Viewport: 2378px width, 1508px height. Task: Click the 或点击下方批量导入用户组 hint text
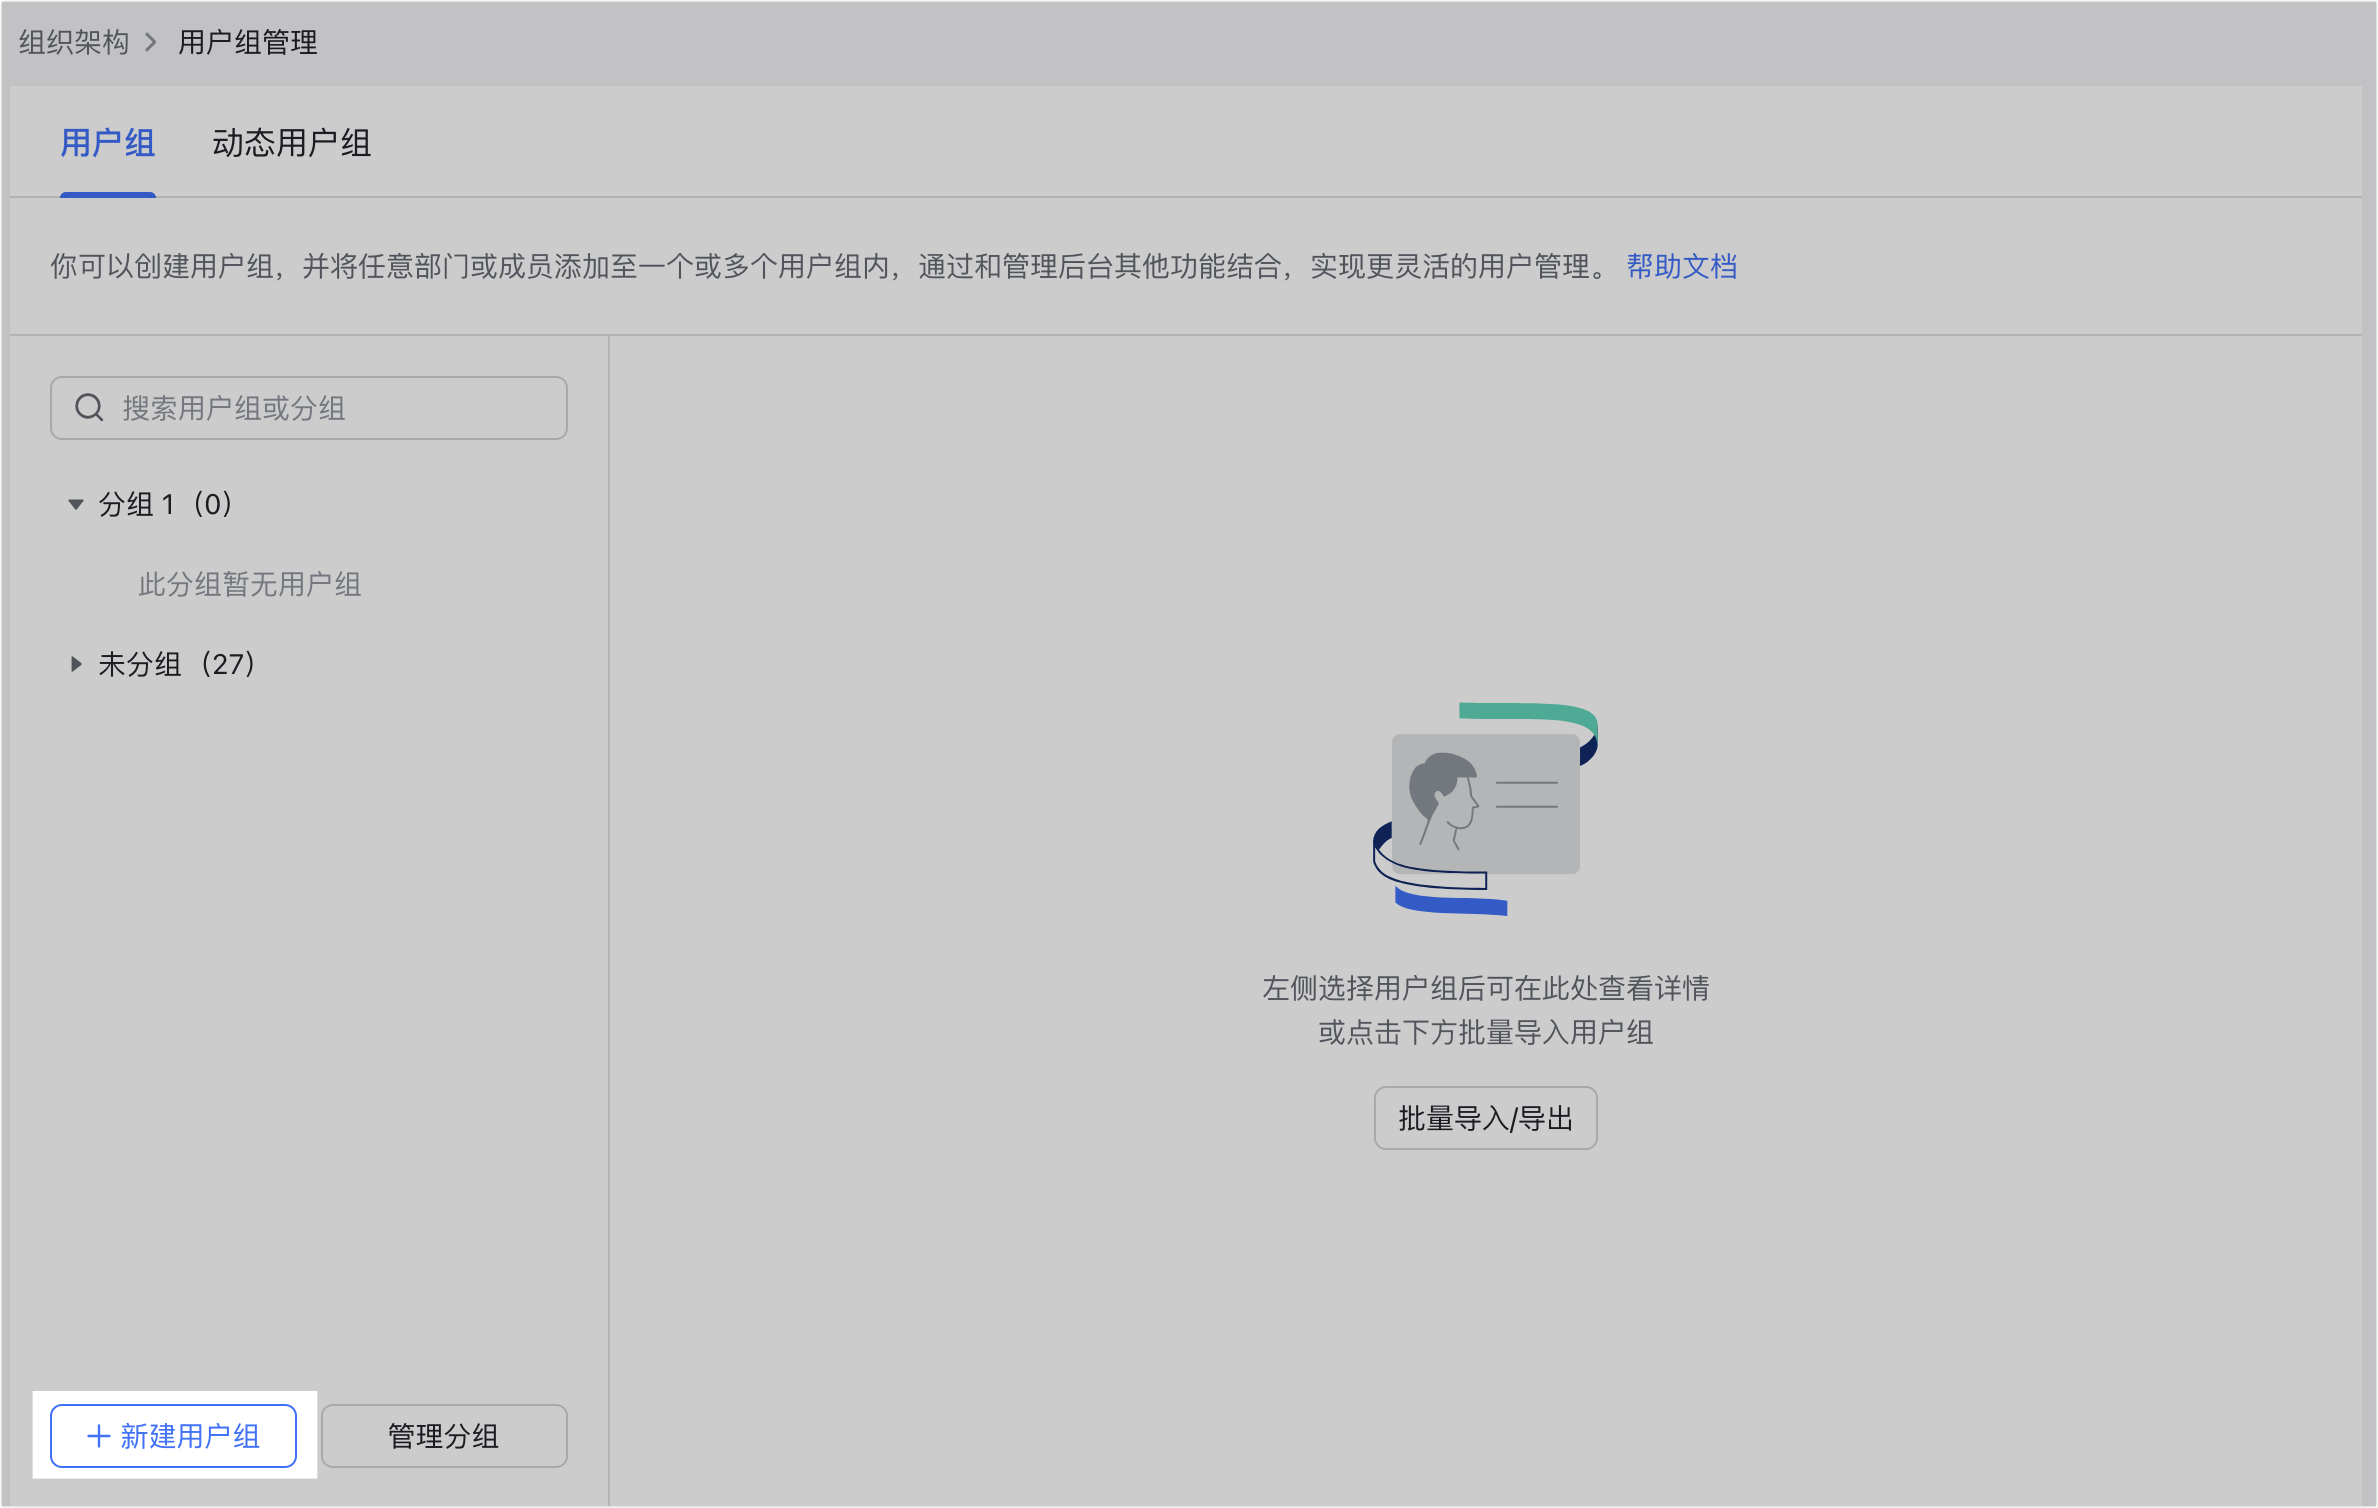tap(1485, 1032)
